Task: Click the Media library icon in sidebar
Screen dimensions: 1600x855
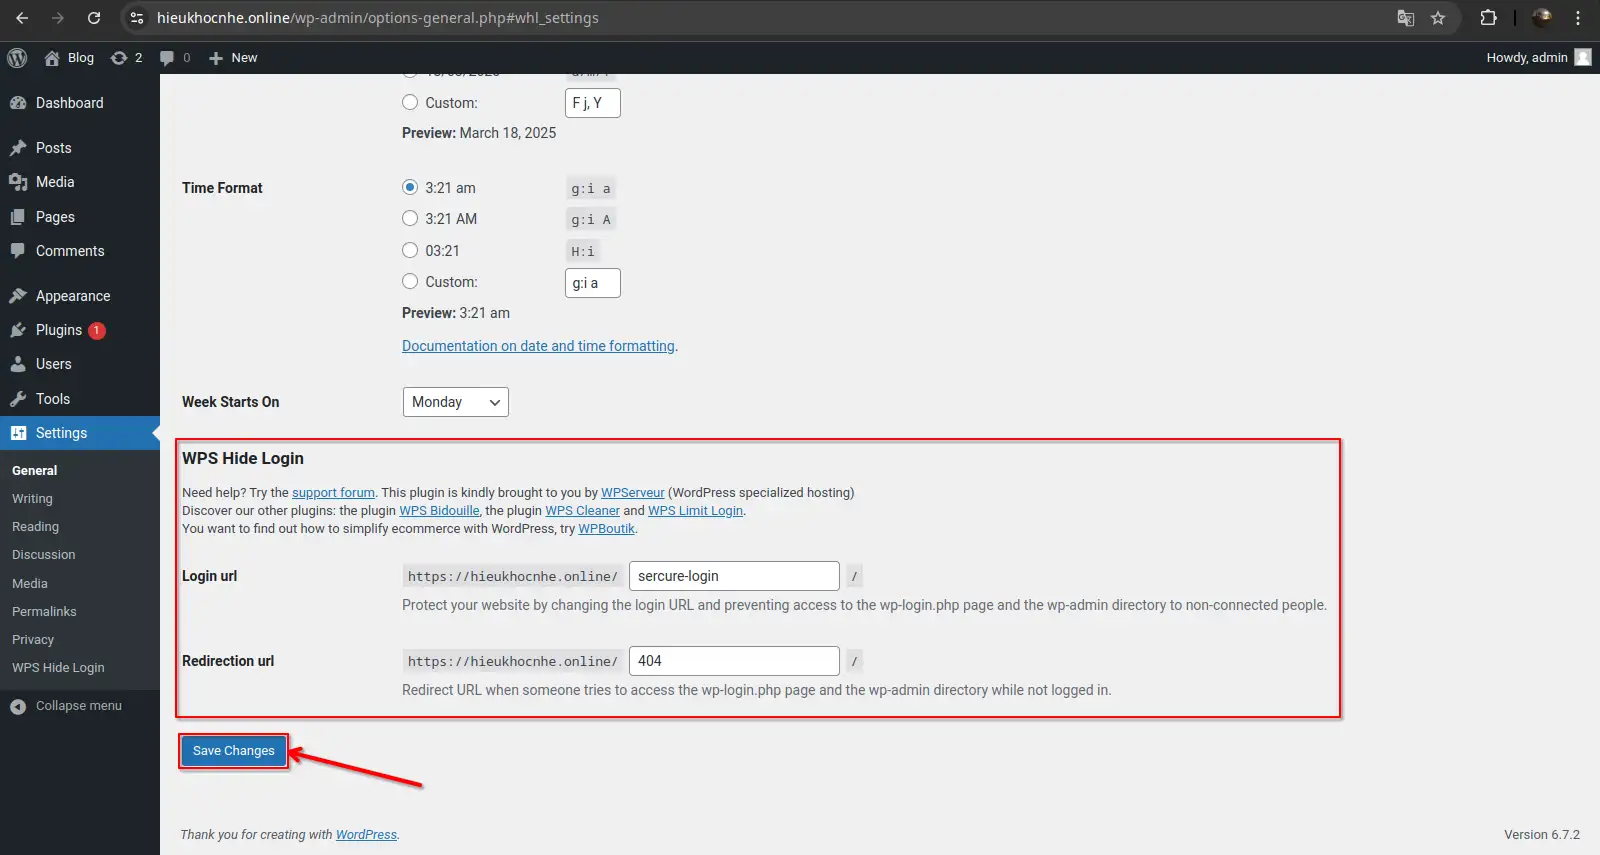Action: click(18, 182)
